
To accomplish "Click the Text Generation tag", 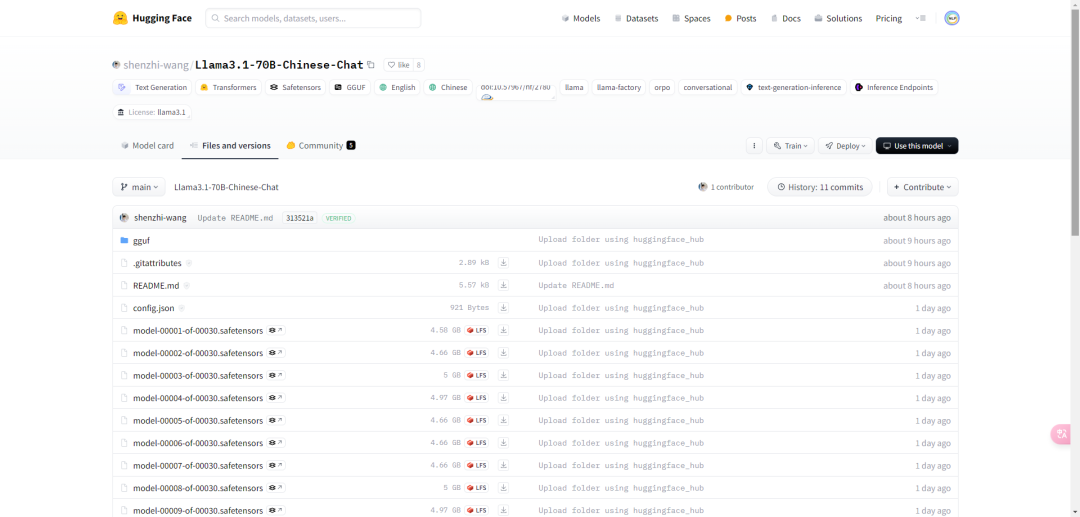I will coord(152,87).
